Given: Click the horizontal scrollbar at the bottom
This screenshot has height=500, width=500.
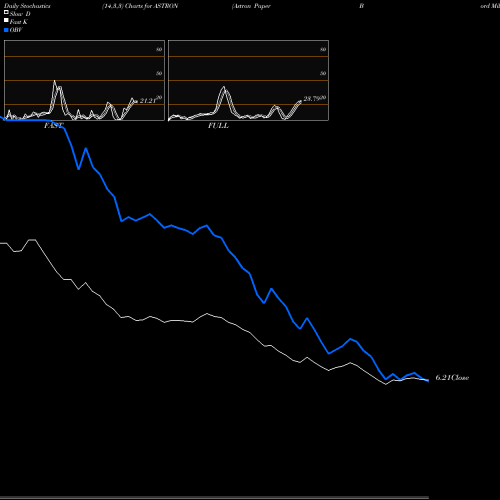Looking at the screenshot, I should pos(214,498).
